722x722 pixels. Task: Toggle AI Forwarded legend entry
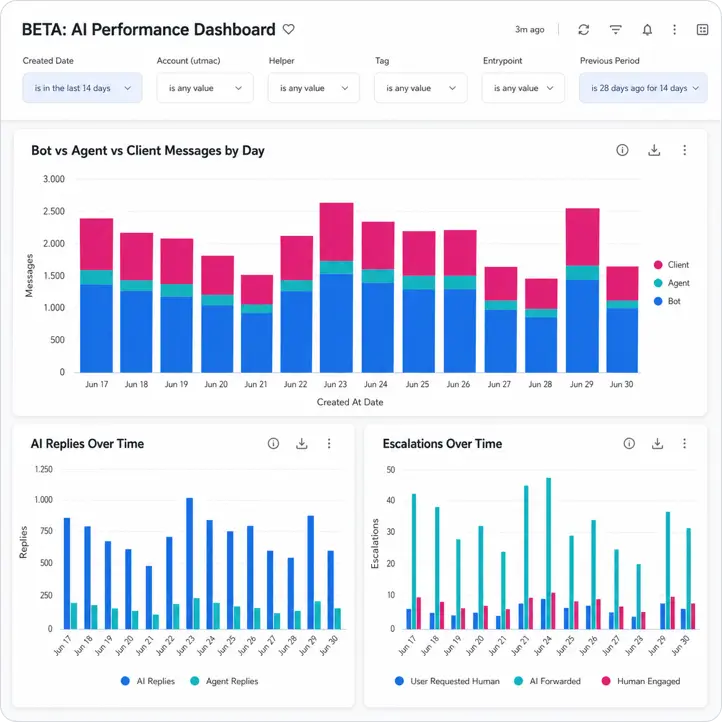[x=547, y=681]
